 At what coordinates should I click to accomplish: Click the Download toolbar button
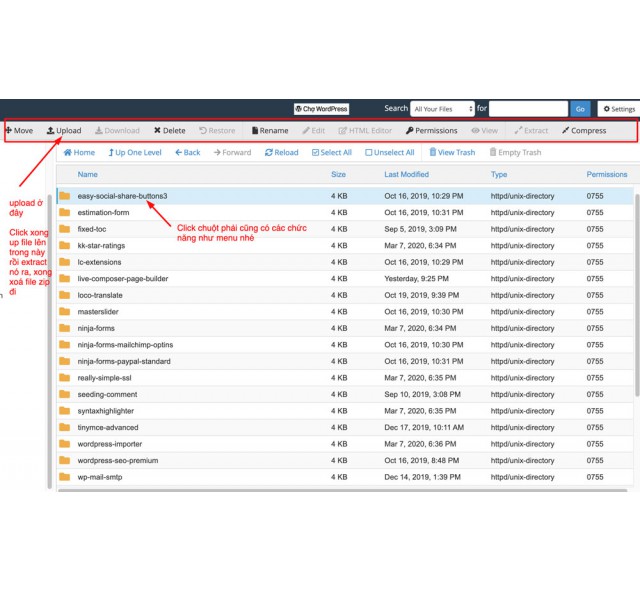click(118, 131)
